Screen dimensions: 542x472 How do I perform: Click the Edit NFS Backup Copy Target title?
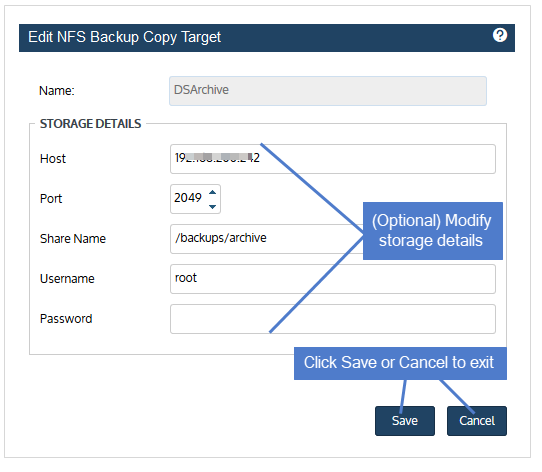click(x=124, y=37)
